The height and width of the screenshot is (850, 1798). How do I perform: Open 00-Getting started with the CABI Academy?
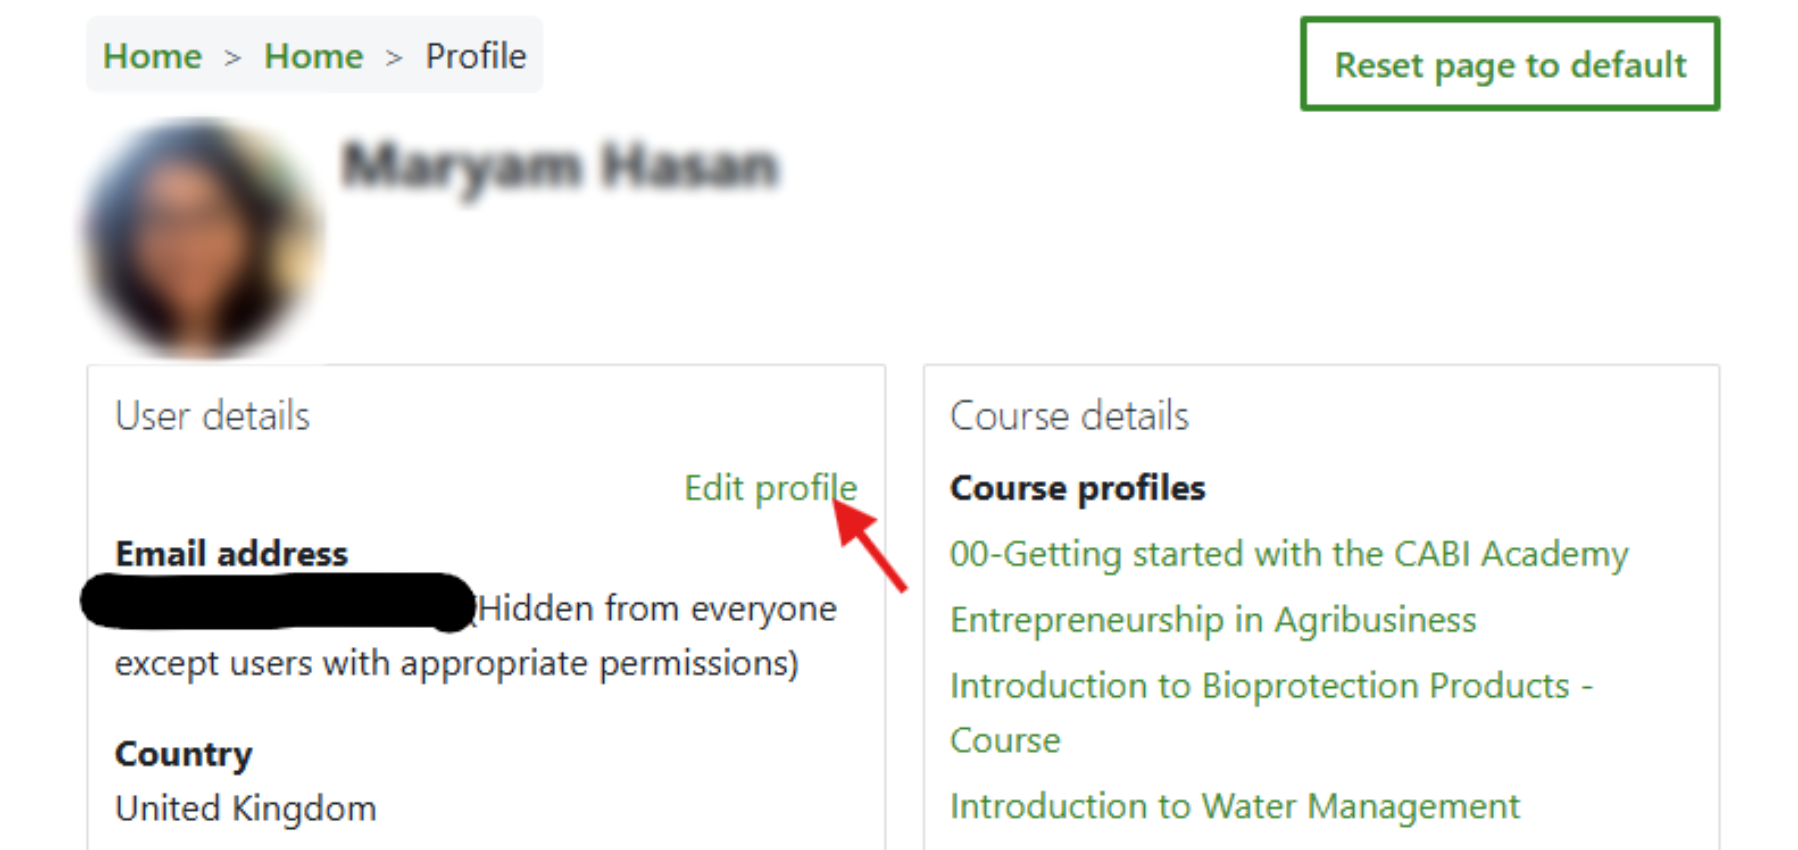click(x=1288, y=554)
